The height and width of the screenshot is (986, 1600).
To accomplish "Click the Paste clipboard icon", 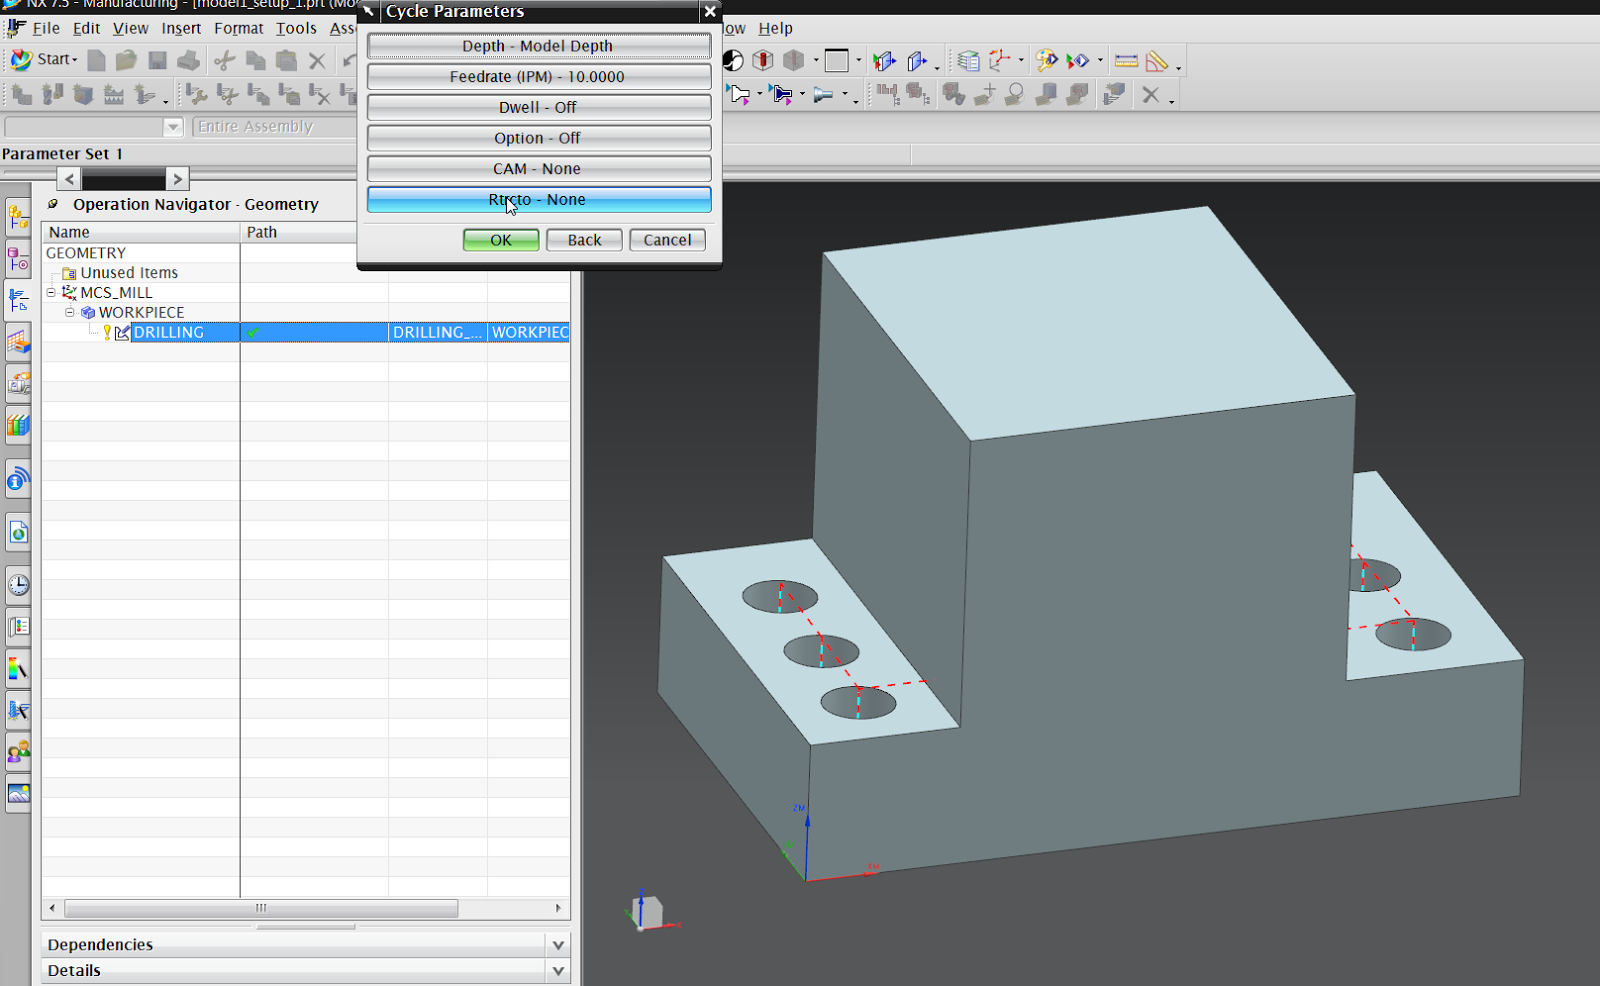I will [286, 61].
